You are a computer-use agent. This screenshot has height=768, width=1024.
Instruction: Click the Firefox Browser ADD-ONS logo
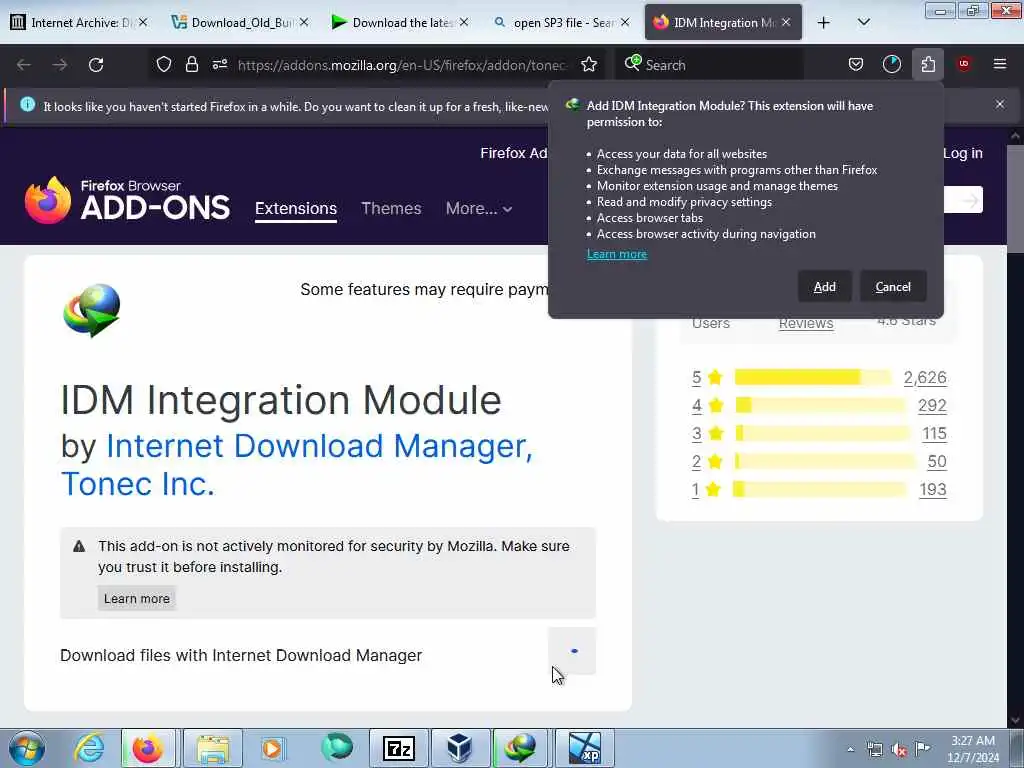[127, 200]
